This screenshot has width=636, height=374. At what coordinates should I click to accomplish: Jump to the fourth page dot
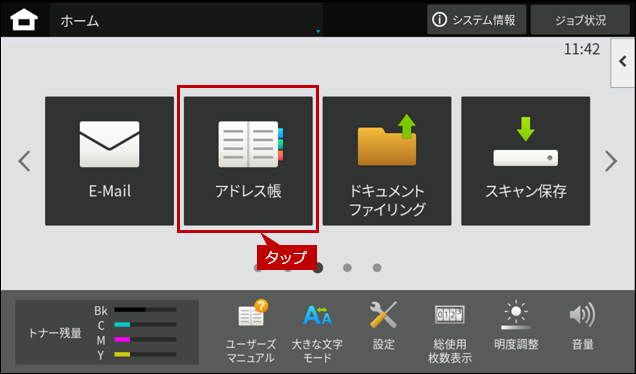pyautogui.click(x=347, y=268)
